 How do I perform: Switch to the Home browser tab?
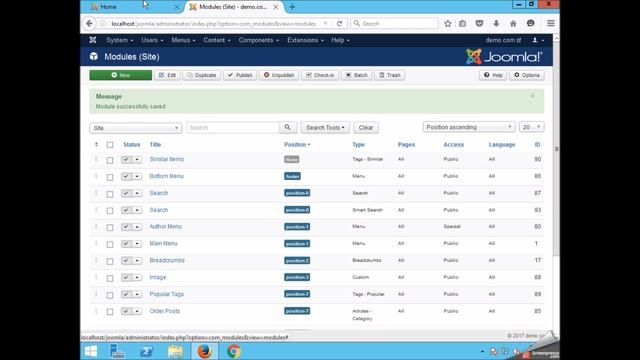click(x=134, y=7)
